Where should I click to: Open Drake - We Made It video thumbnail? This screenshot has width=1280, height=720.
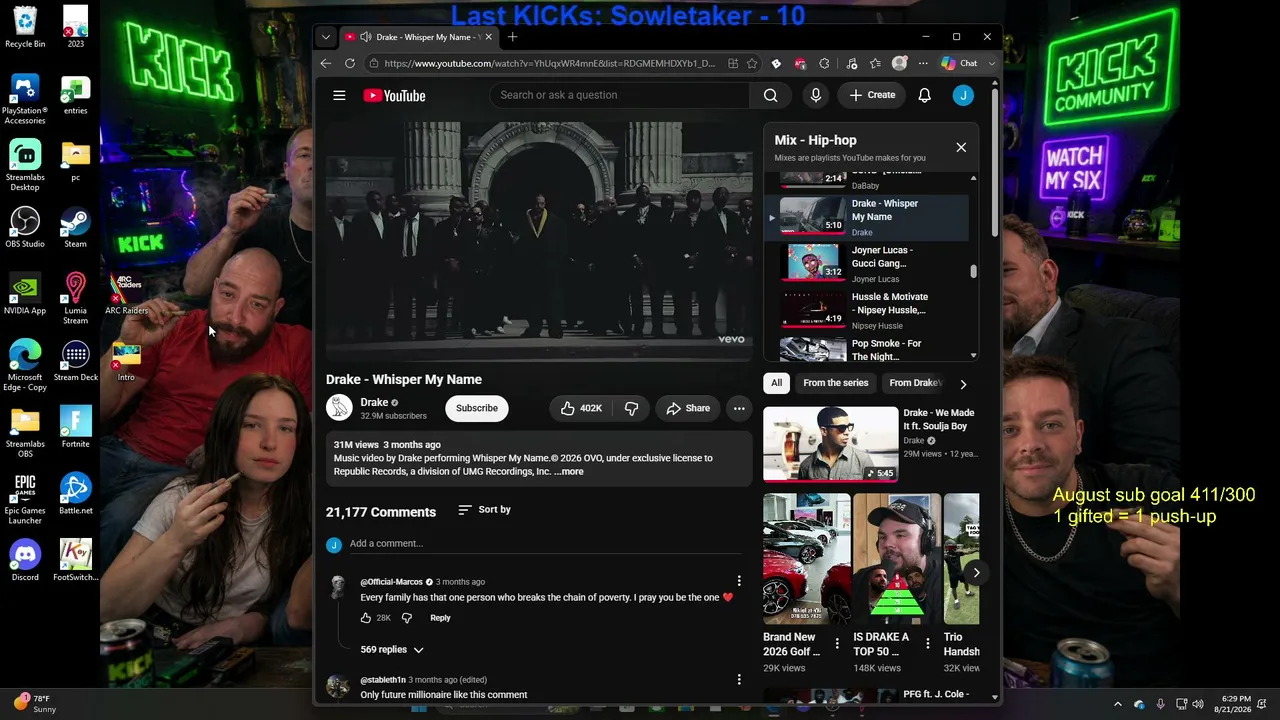coord(831,444)
